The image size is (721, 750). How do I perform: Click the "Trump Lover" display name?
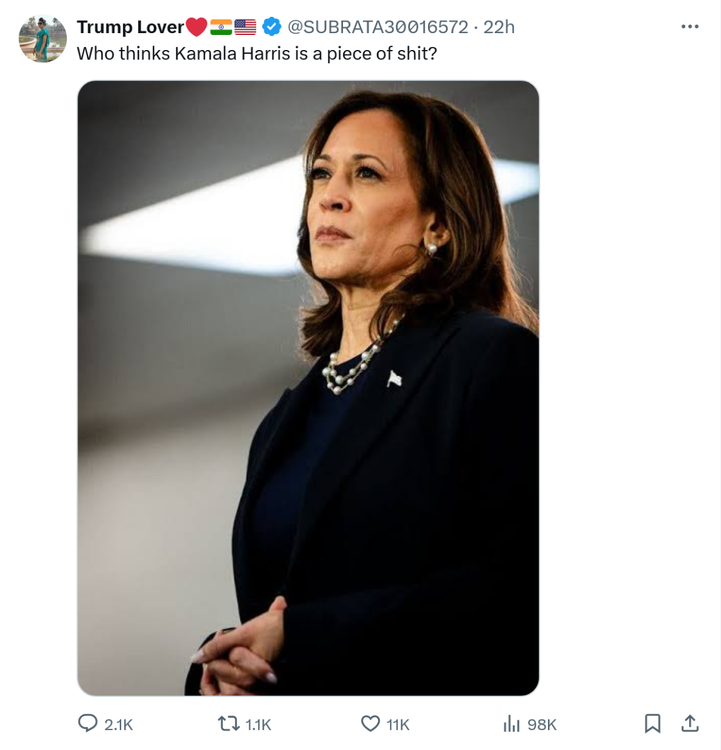[x=130, y=27]
